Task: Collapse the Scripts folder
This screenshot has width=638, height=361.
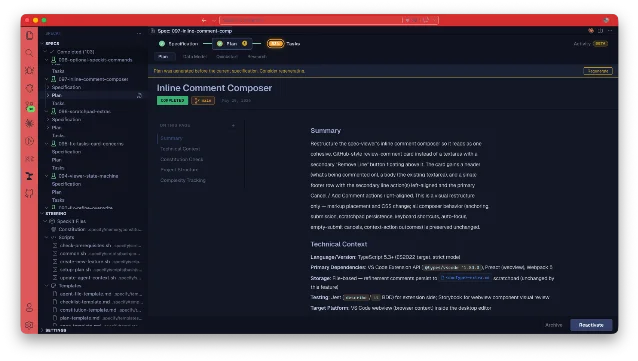Action: coord(47,237)
